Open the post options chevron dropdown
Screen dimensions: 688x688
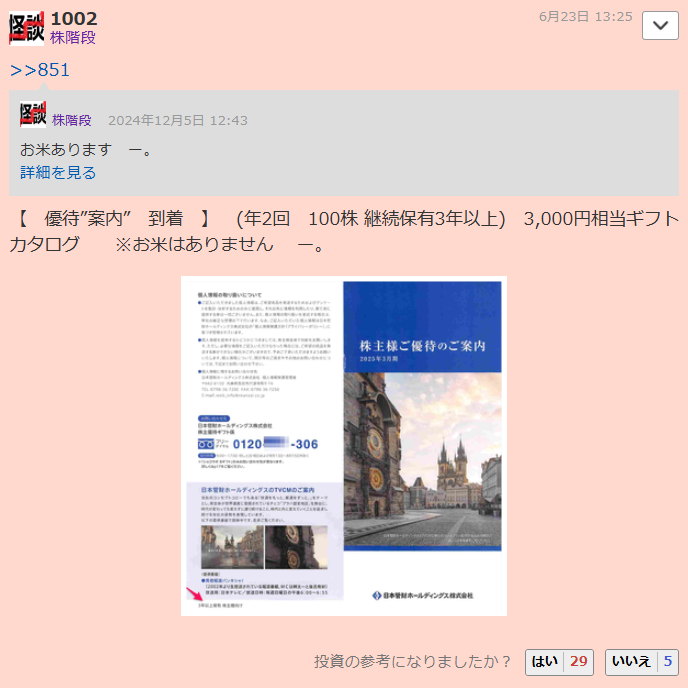[x=660, y=26]
